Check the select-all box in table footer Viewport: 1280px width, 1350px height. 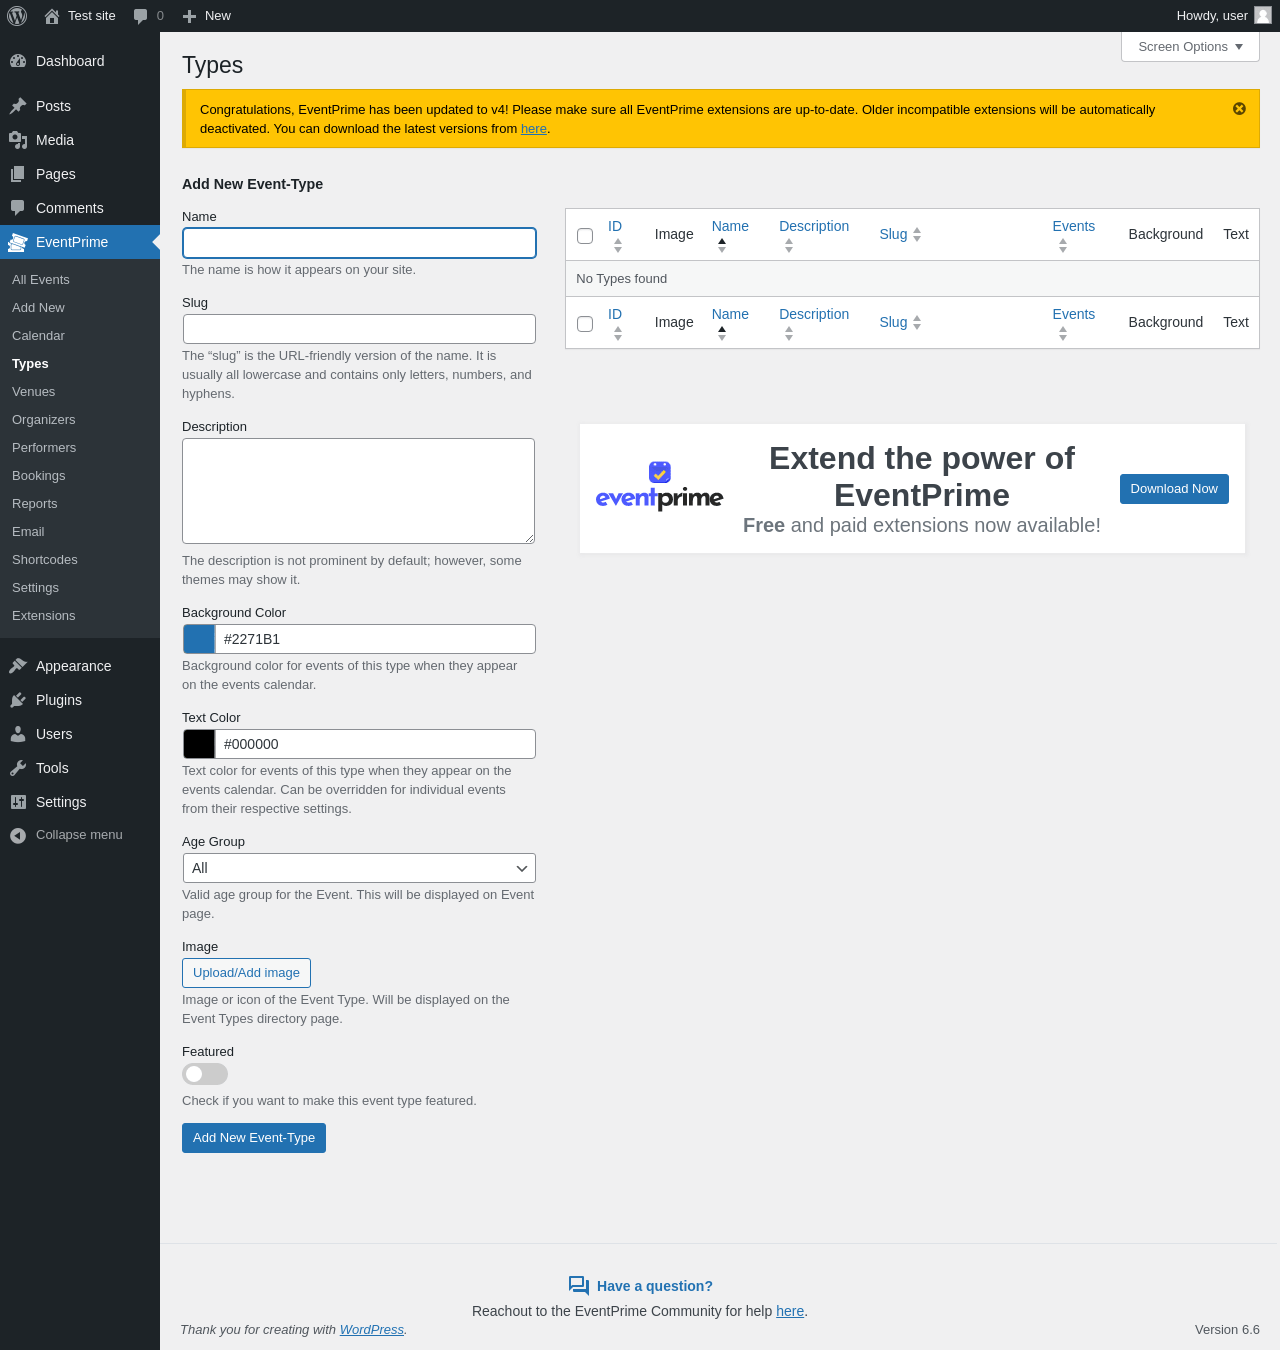click(x=585, y=324)
